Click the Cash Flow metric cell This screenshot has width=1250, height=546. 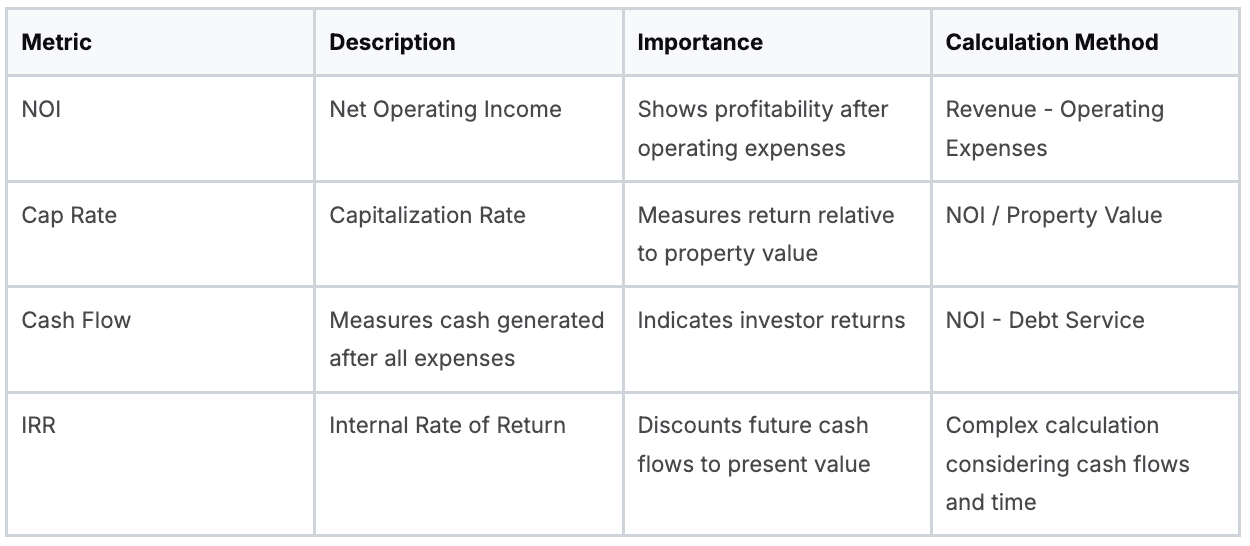(76, 320)
